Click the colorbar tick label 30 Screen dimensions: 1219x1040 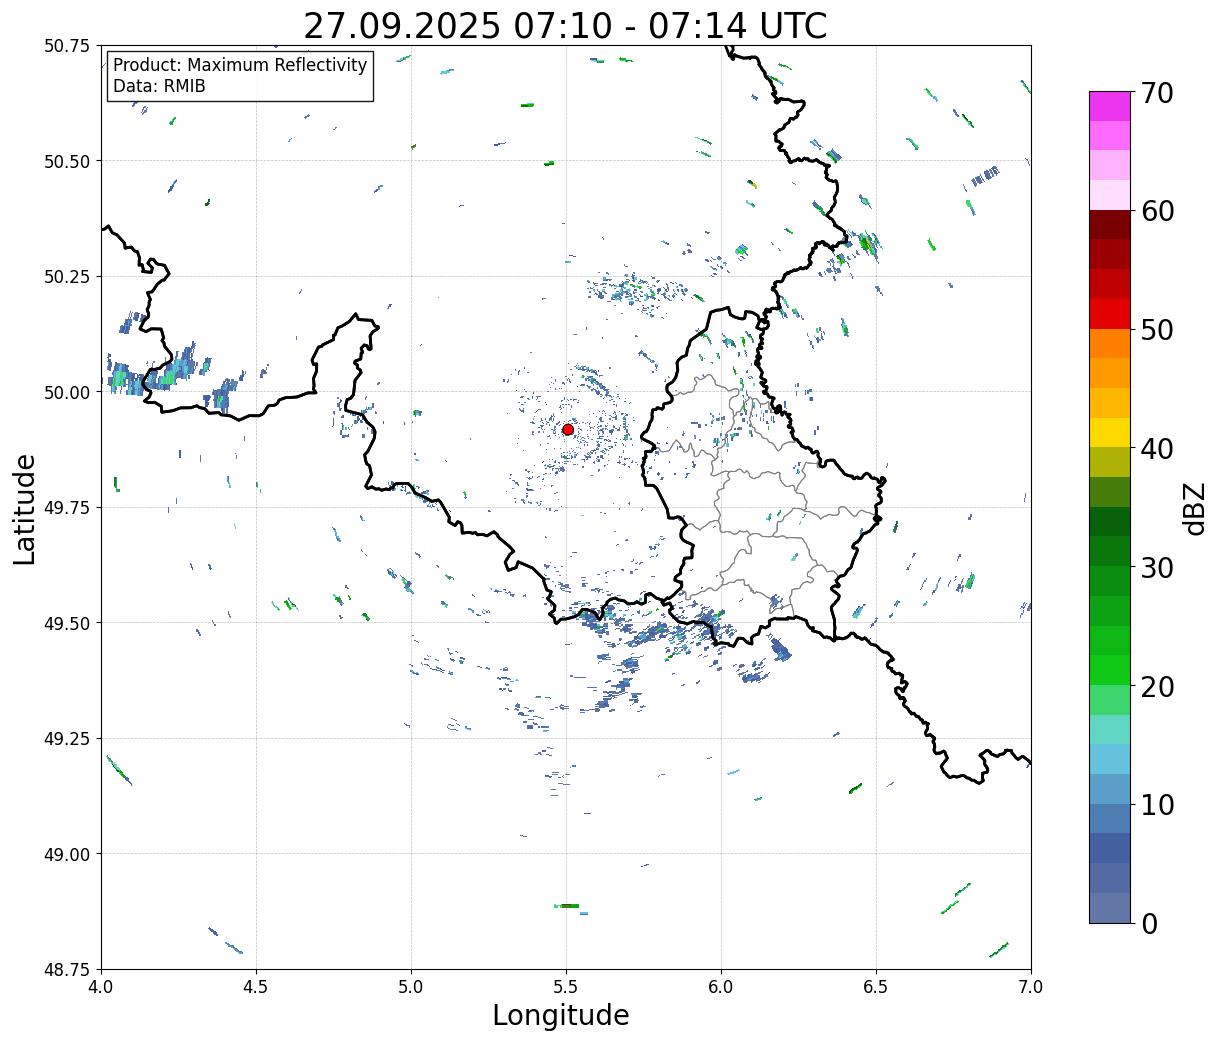(1156, 567)
